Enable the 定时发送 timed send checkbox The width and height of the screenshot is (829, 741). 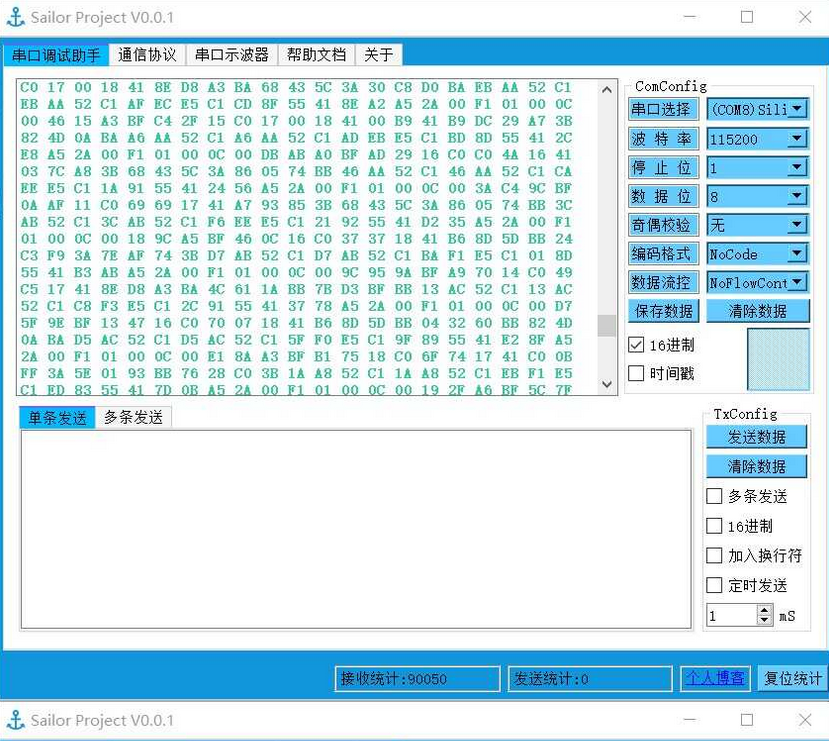[x=714, y=585]
